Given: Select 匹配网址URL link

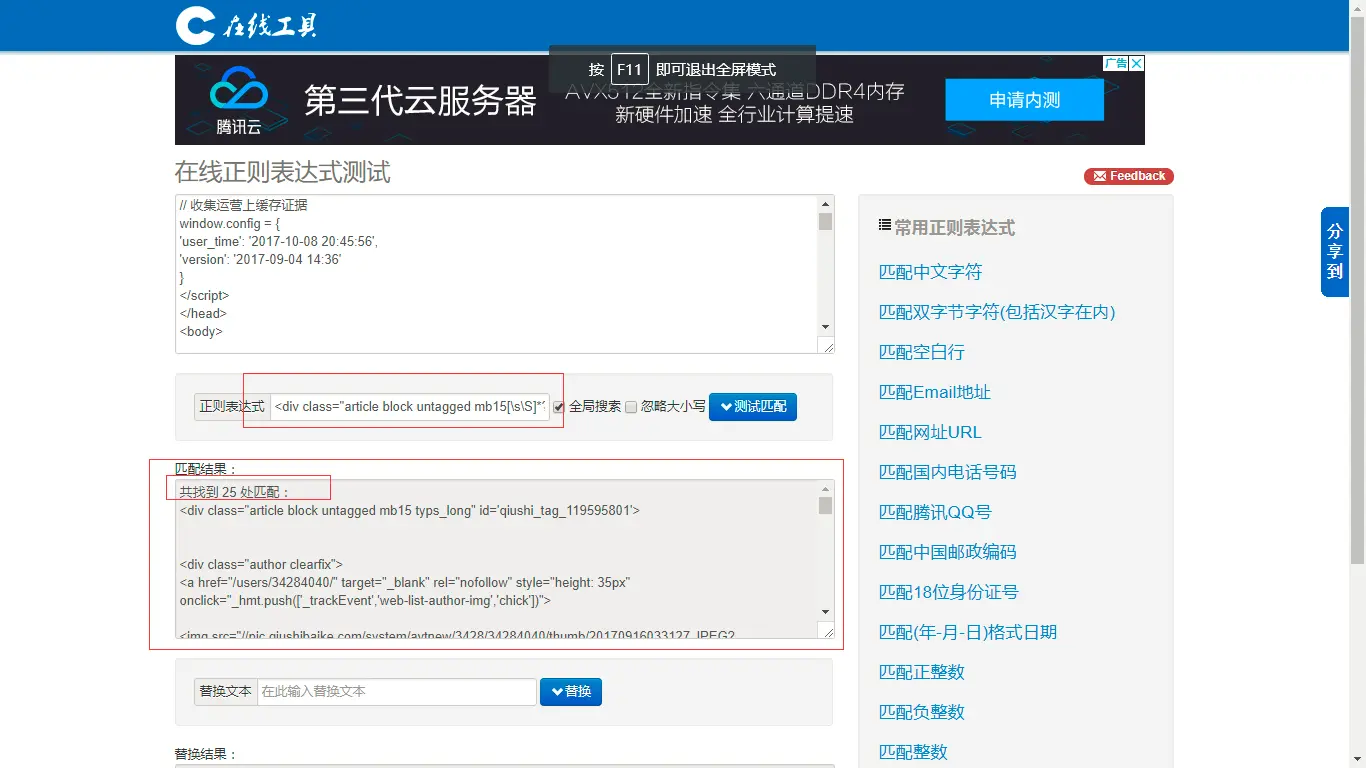Looking at the screenshot, I should pyautogui.click(x=930, y=432).
